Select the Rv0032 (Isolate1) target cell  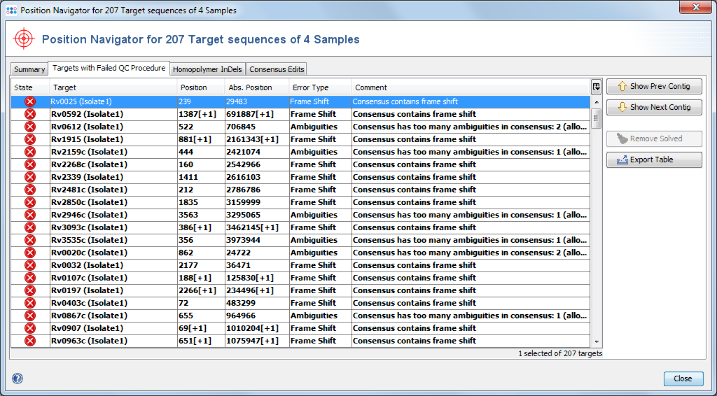113,265
